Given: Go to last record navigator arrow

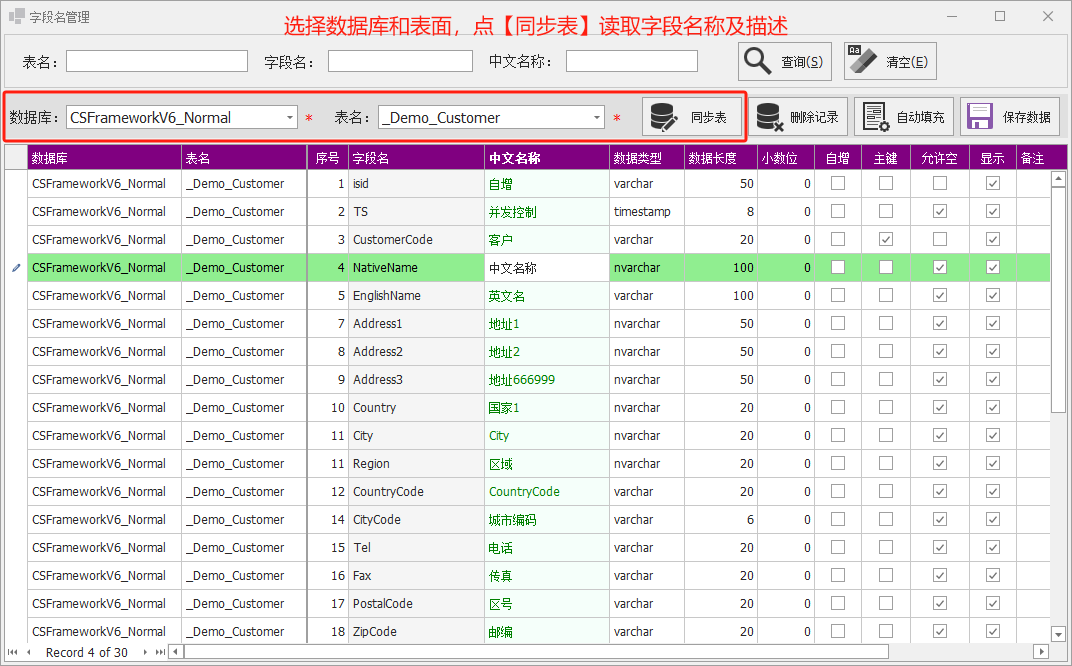Looking at the screenshot, I should [160, 652].
